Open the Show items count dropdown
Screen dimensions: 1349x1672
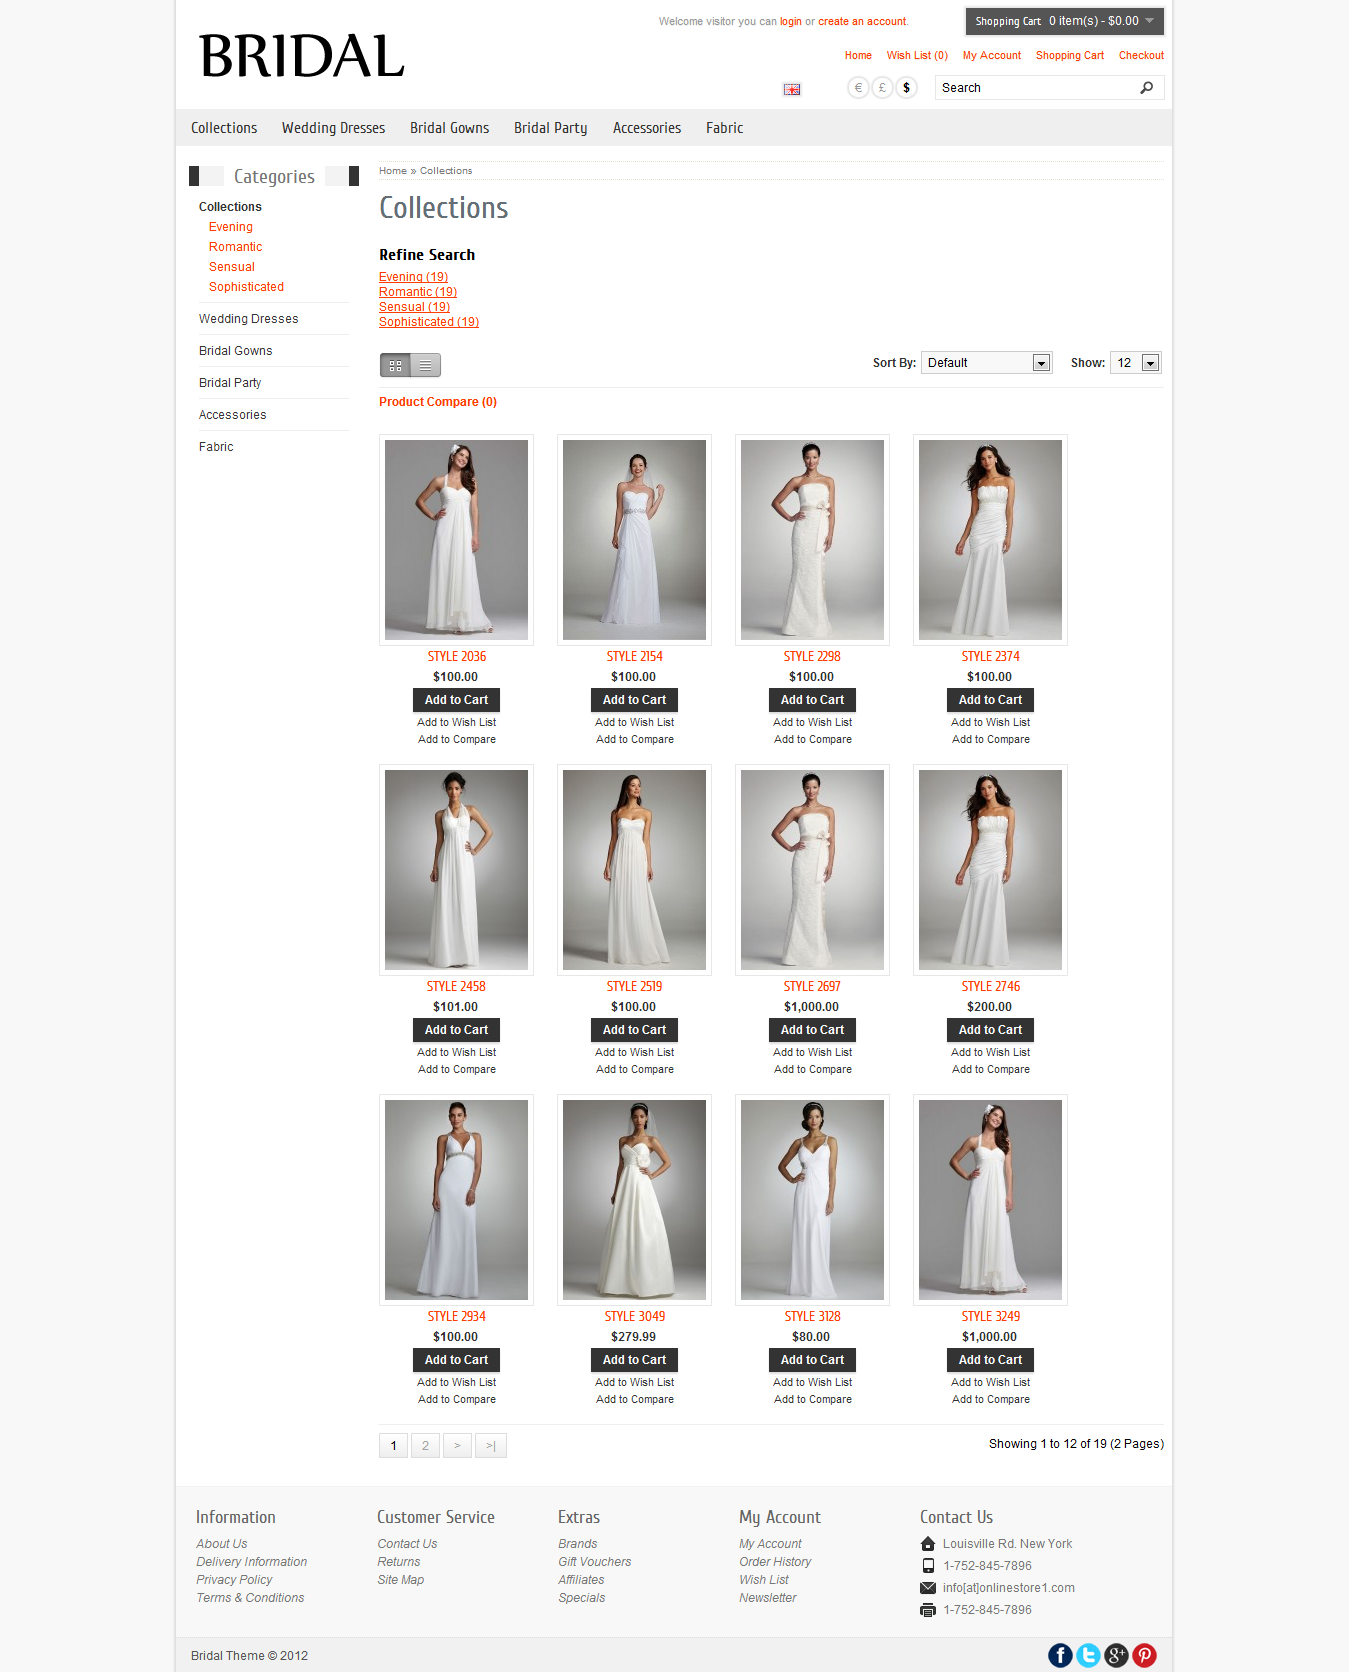1135,363
